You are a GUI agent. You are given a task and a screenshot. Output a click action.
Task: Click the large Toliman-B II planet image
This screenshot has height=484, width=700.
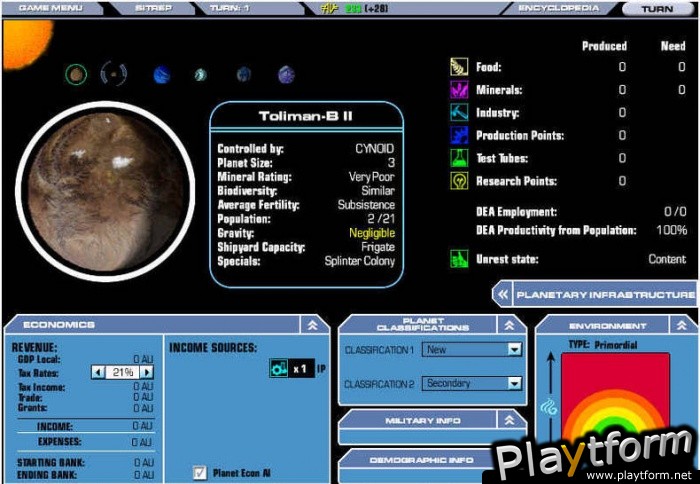(105, 192)
